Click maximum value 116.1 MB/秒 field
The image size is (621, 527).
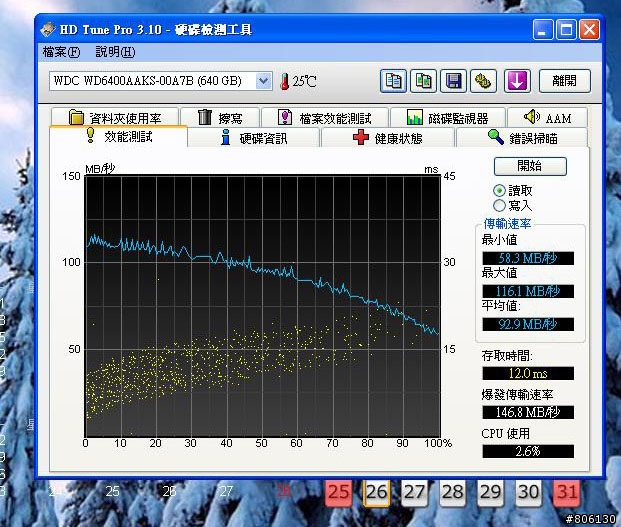coord(528,291)
